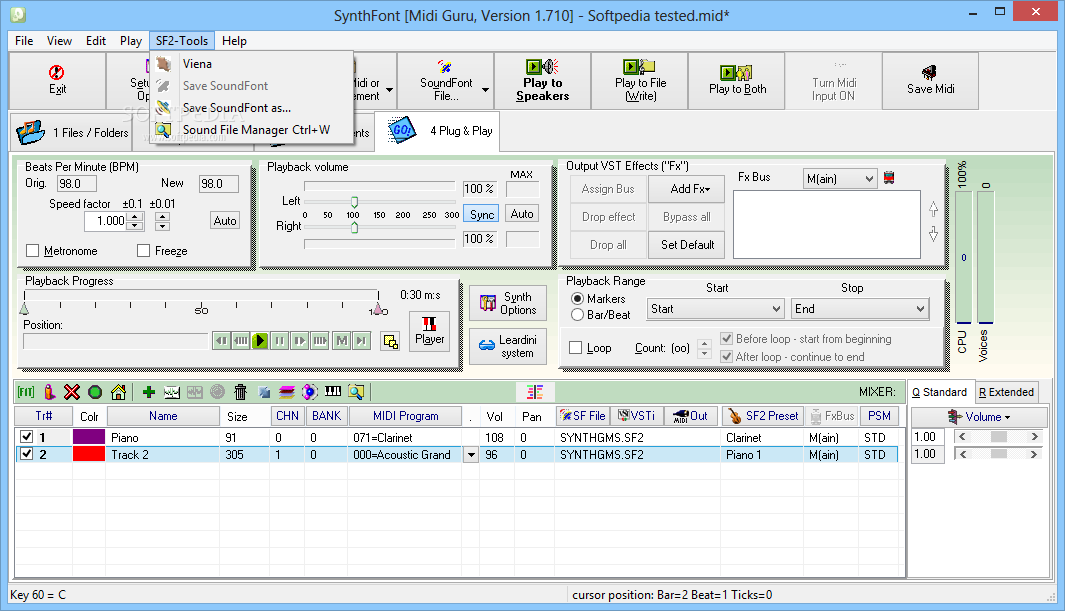
Task: Click the yellow overlapping squares icon beside Player
Action: point(391,341)
